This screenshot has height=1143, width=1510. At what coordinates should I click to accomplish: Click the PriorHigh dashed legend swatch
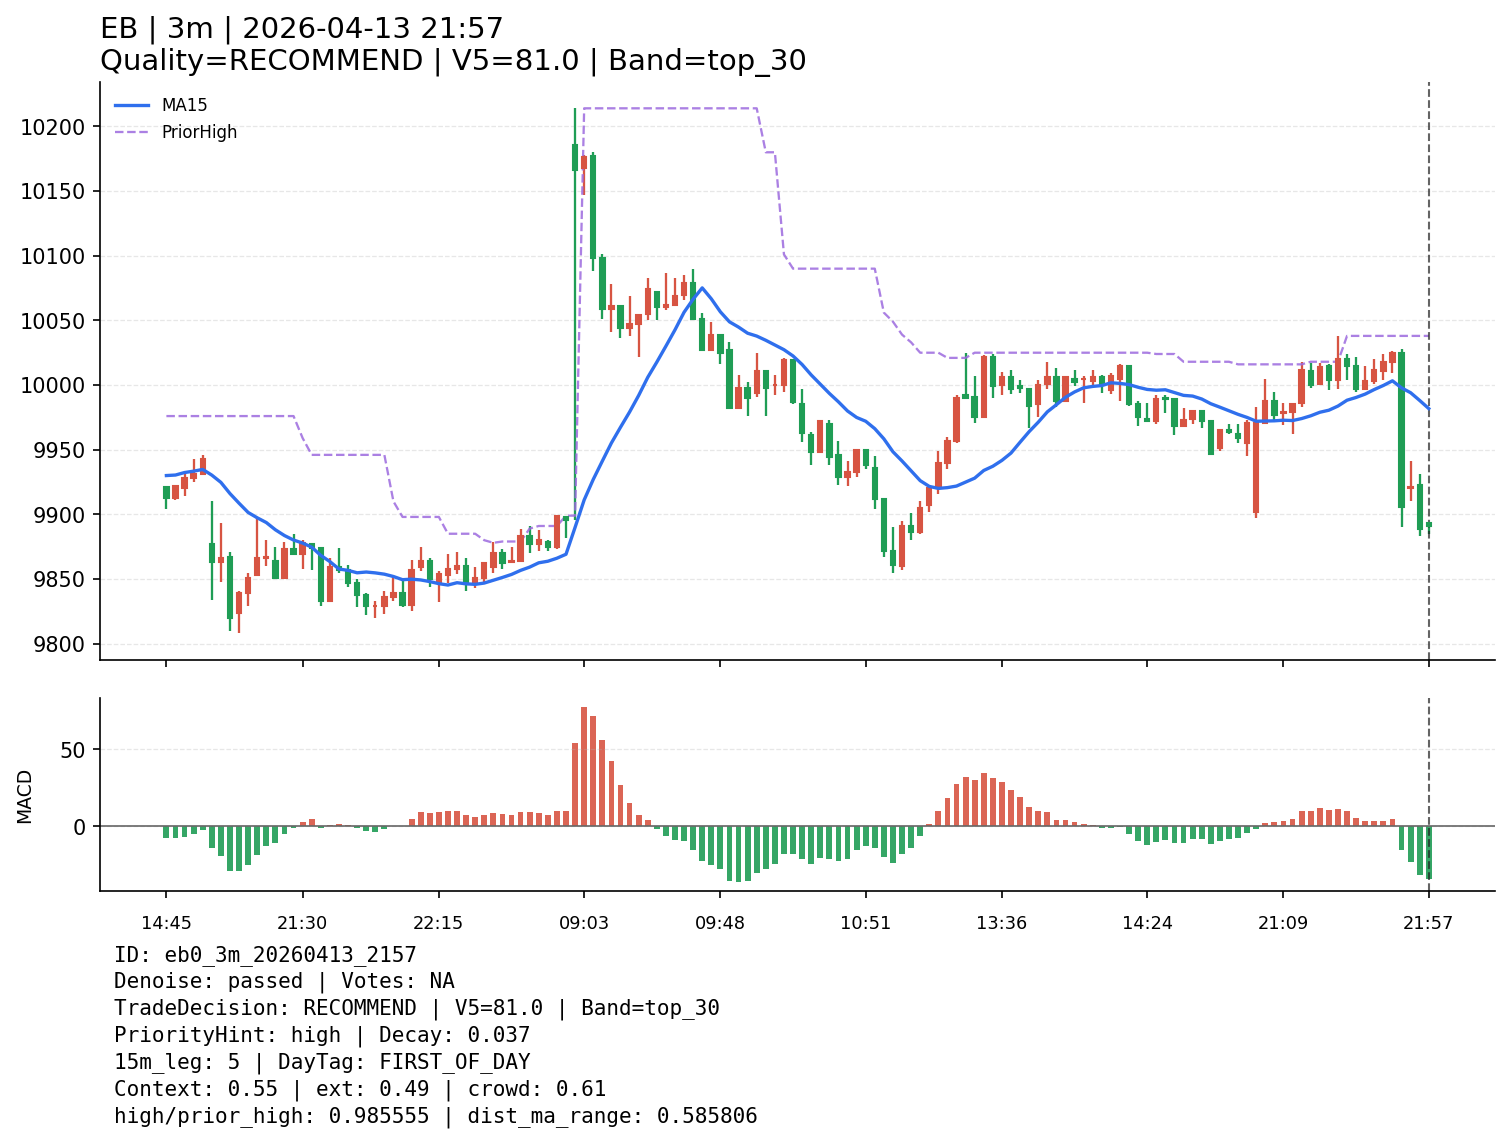click(132, 132)
